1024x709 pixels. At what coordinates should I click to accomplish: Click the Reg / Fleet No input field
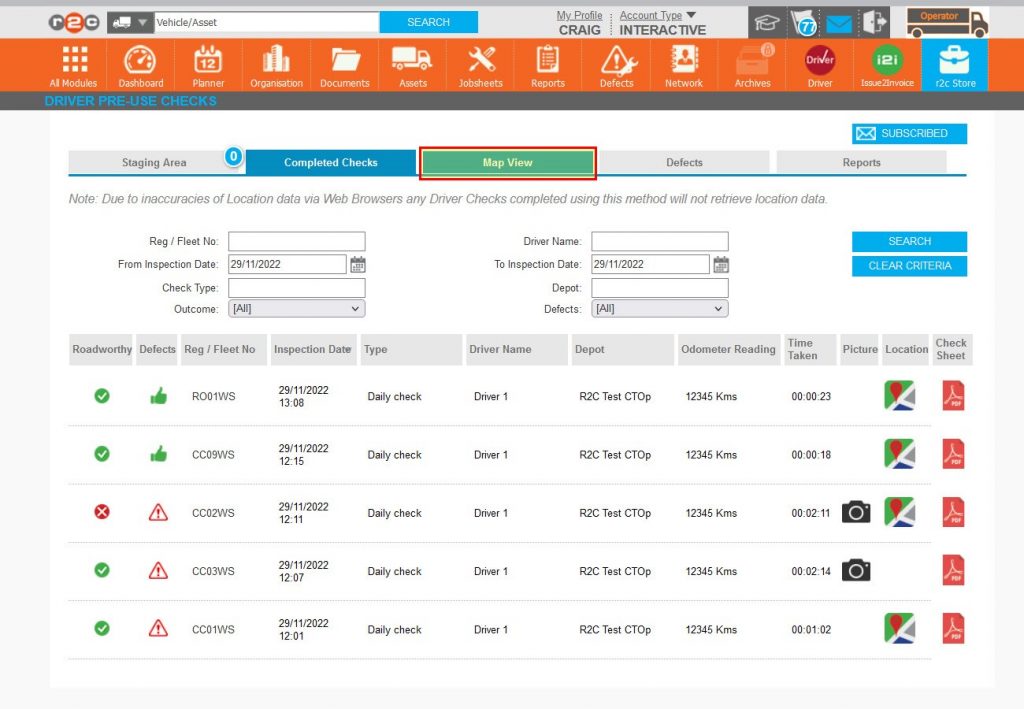click(x=296, y=241)
